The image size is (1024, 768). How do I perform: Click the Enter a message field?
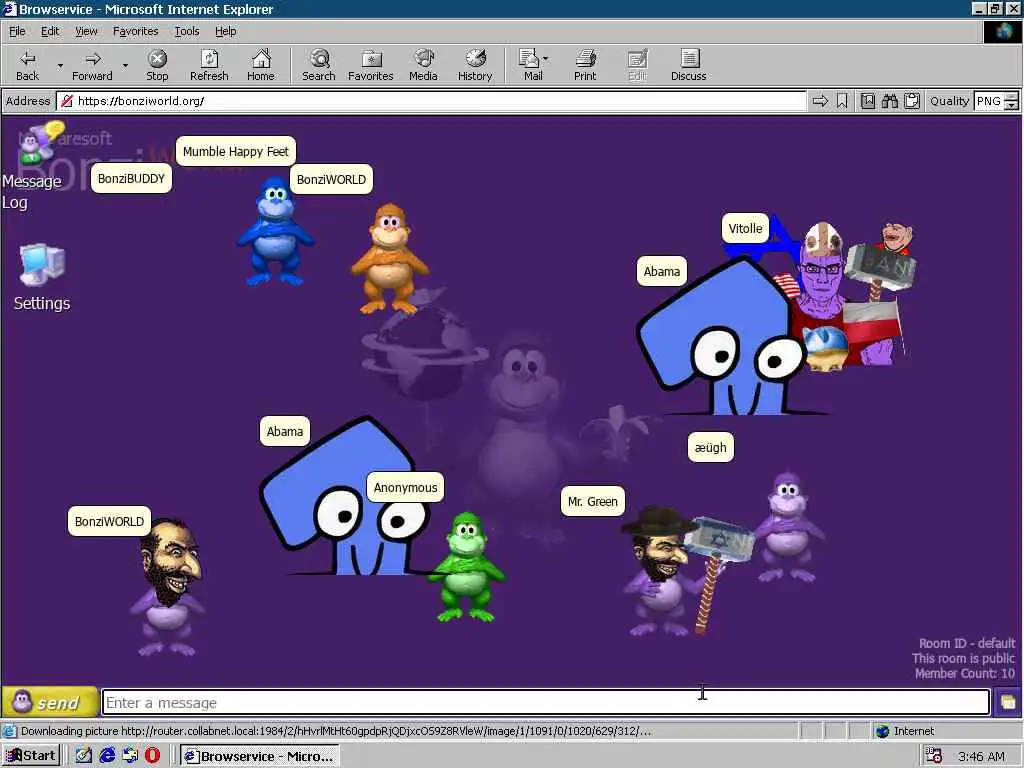coord(546,703)
